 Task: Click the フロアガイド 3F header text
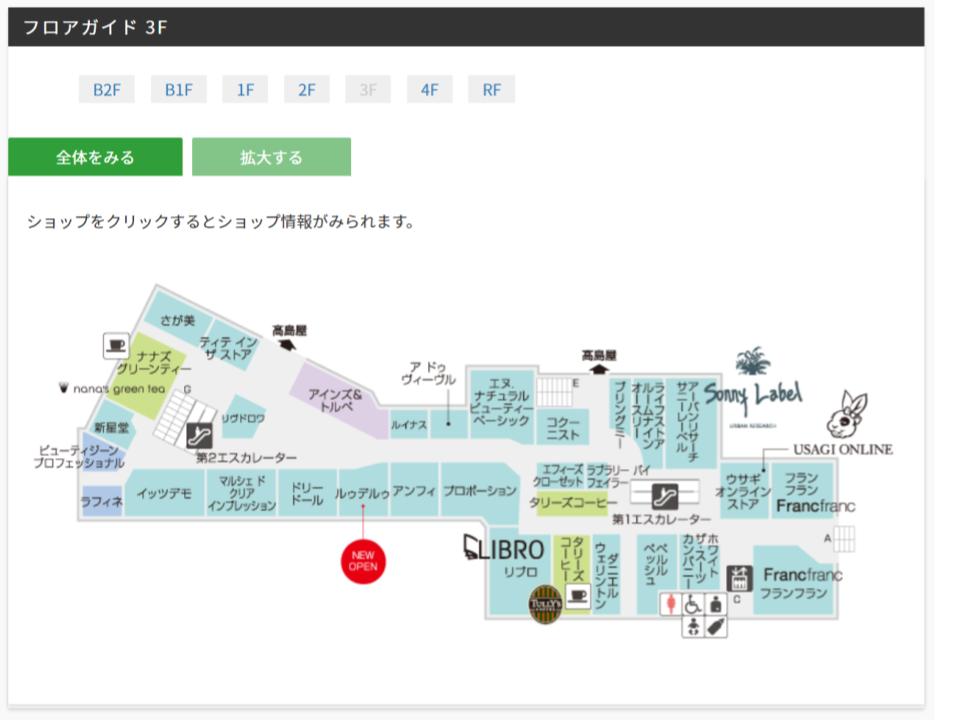tap(95, 27)
